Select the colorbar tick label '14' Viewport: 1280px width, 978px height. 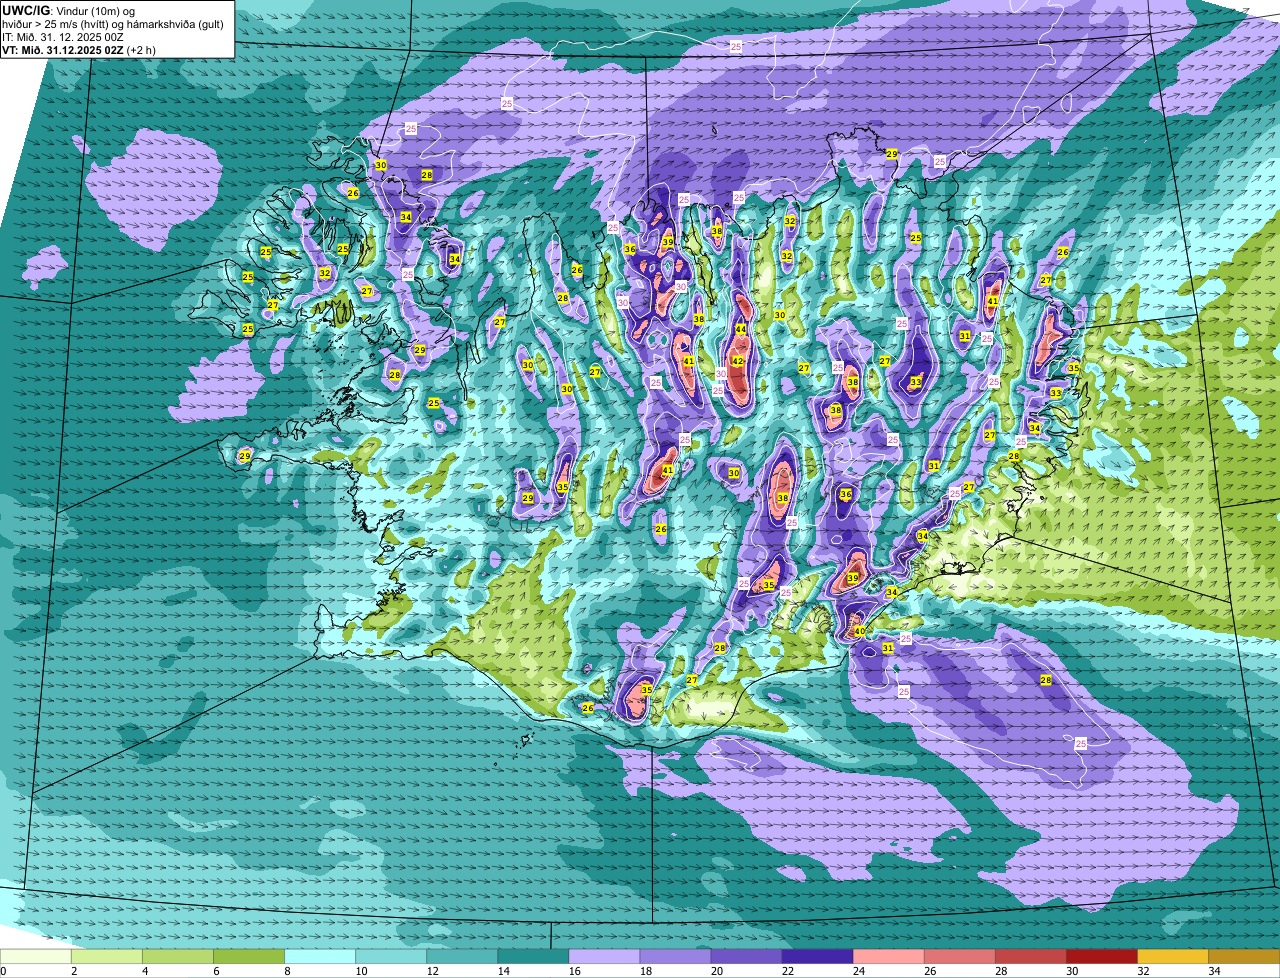pyautogui.click(x=503, y=971)
